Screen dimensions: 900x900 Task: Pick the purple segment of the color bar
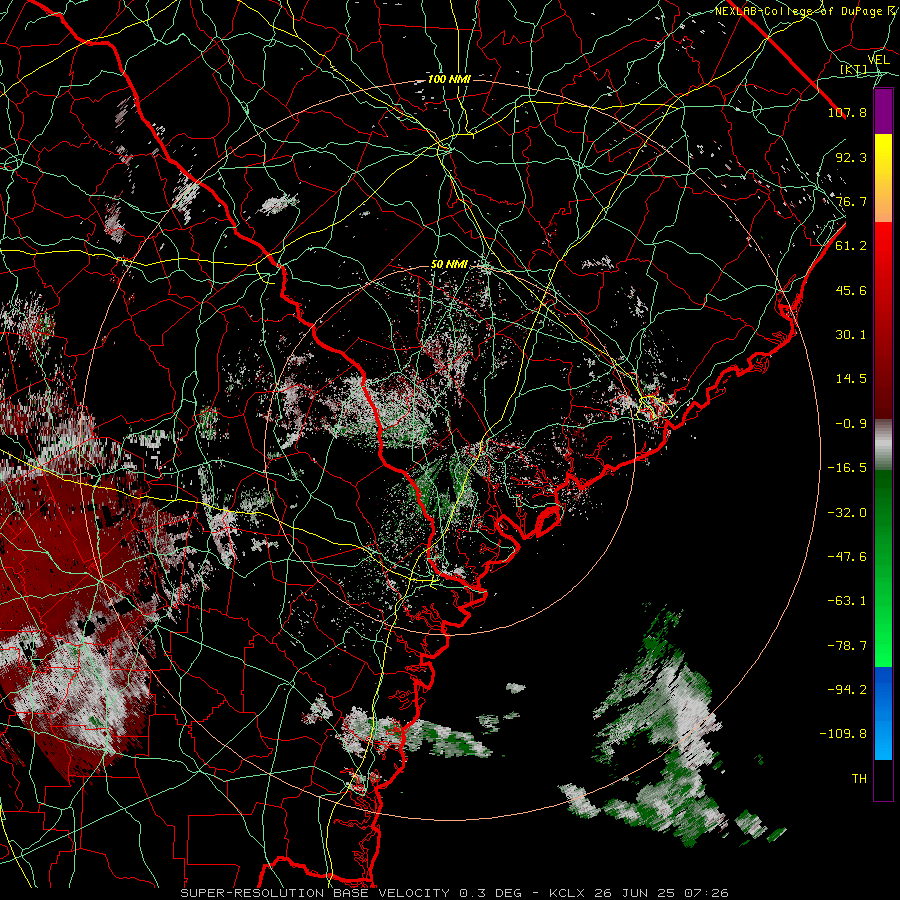883,112
